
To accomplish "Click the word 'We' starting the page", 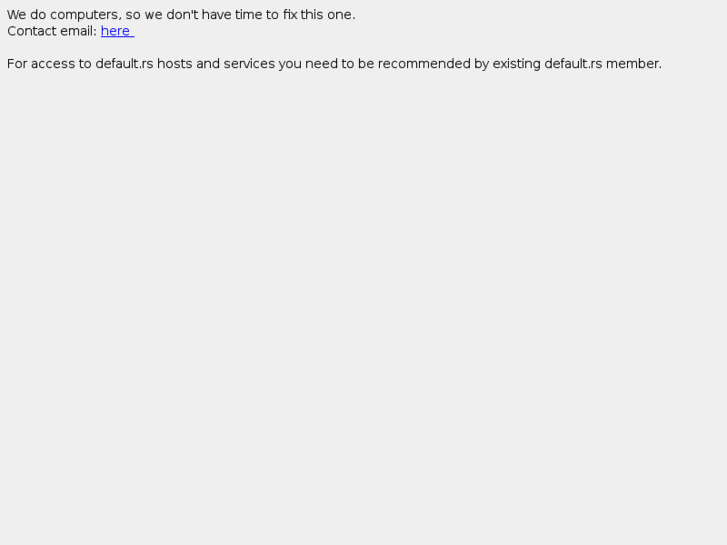I will point(17,15).
